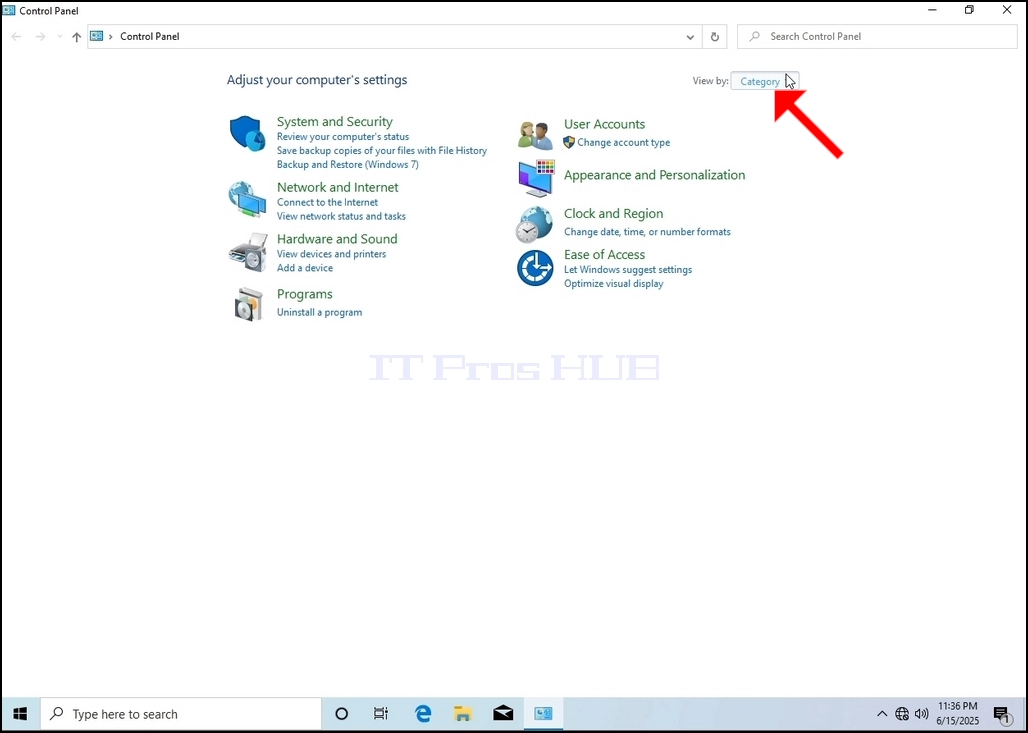
Task: Open the recent locations dropdown arrow
Action: [59, 37]
